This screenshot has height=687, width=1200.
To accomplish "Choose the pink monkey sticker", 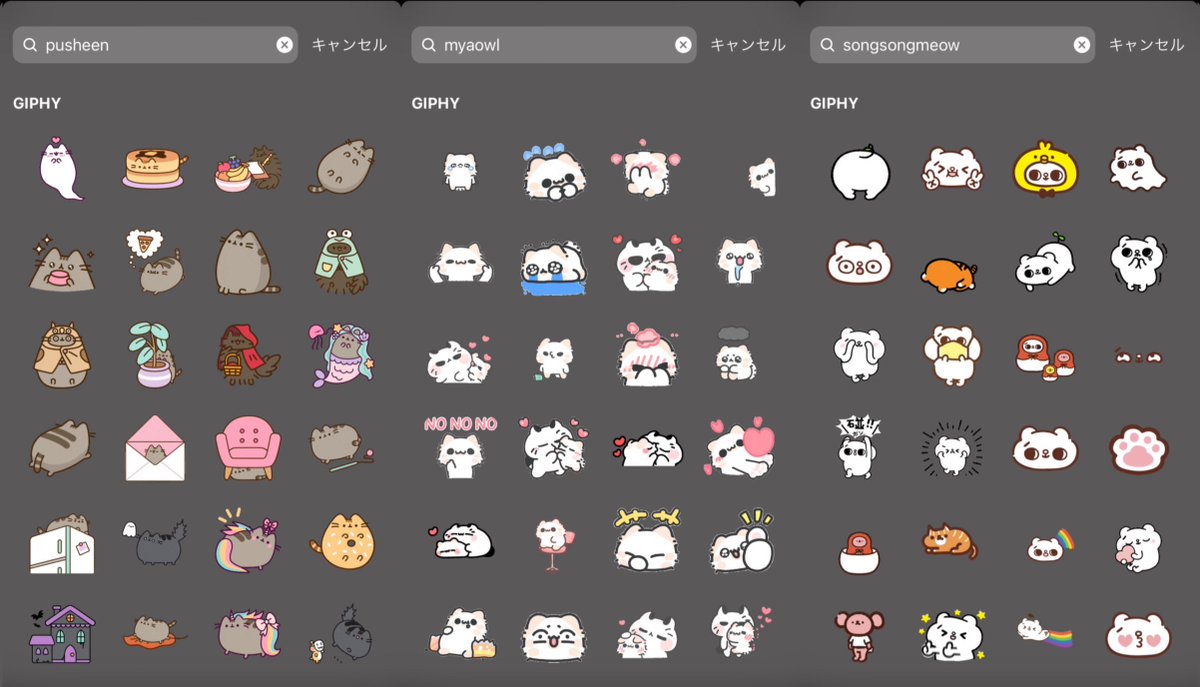I will [859, 634].
